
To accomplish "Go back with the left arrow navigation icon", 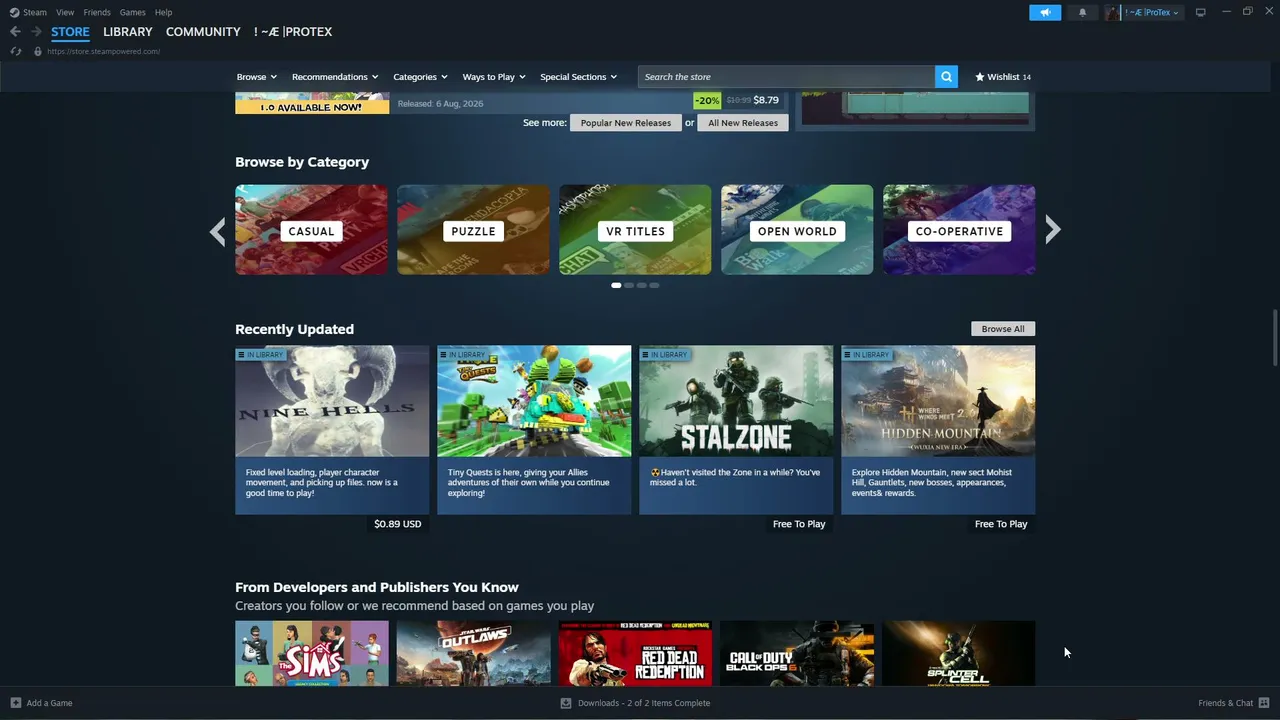I will pyautogui.click(x=15, y=32).
